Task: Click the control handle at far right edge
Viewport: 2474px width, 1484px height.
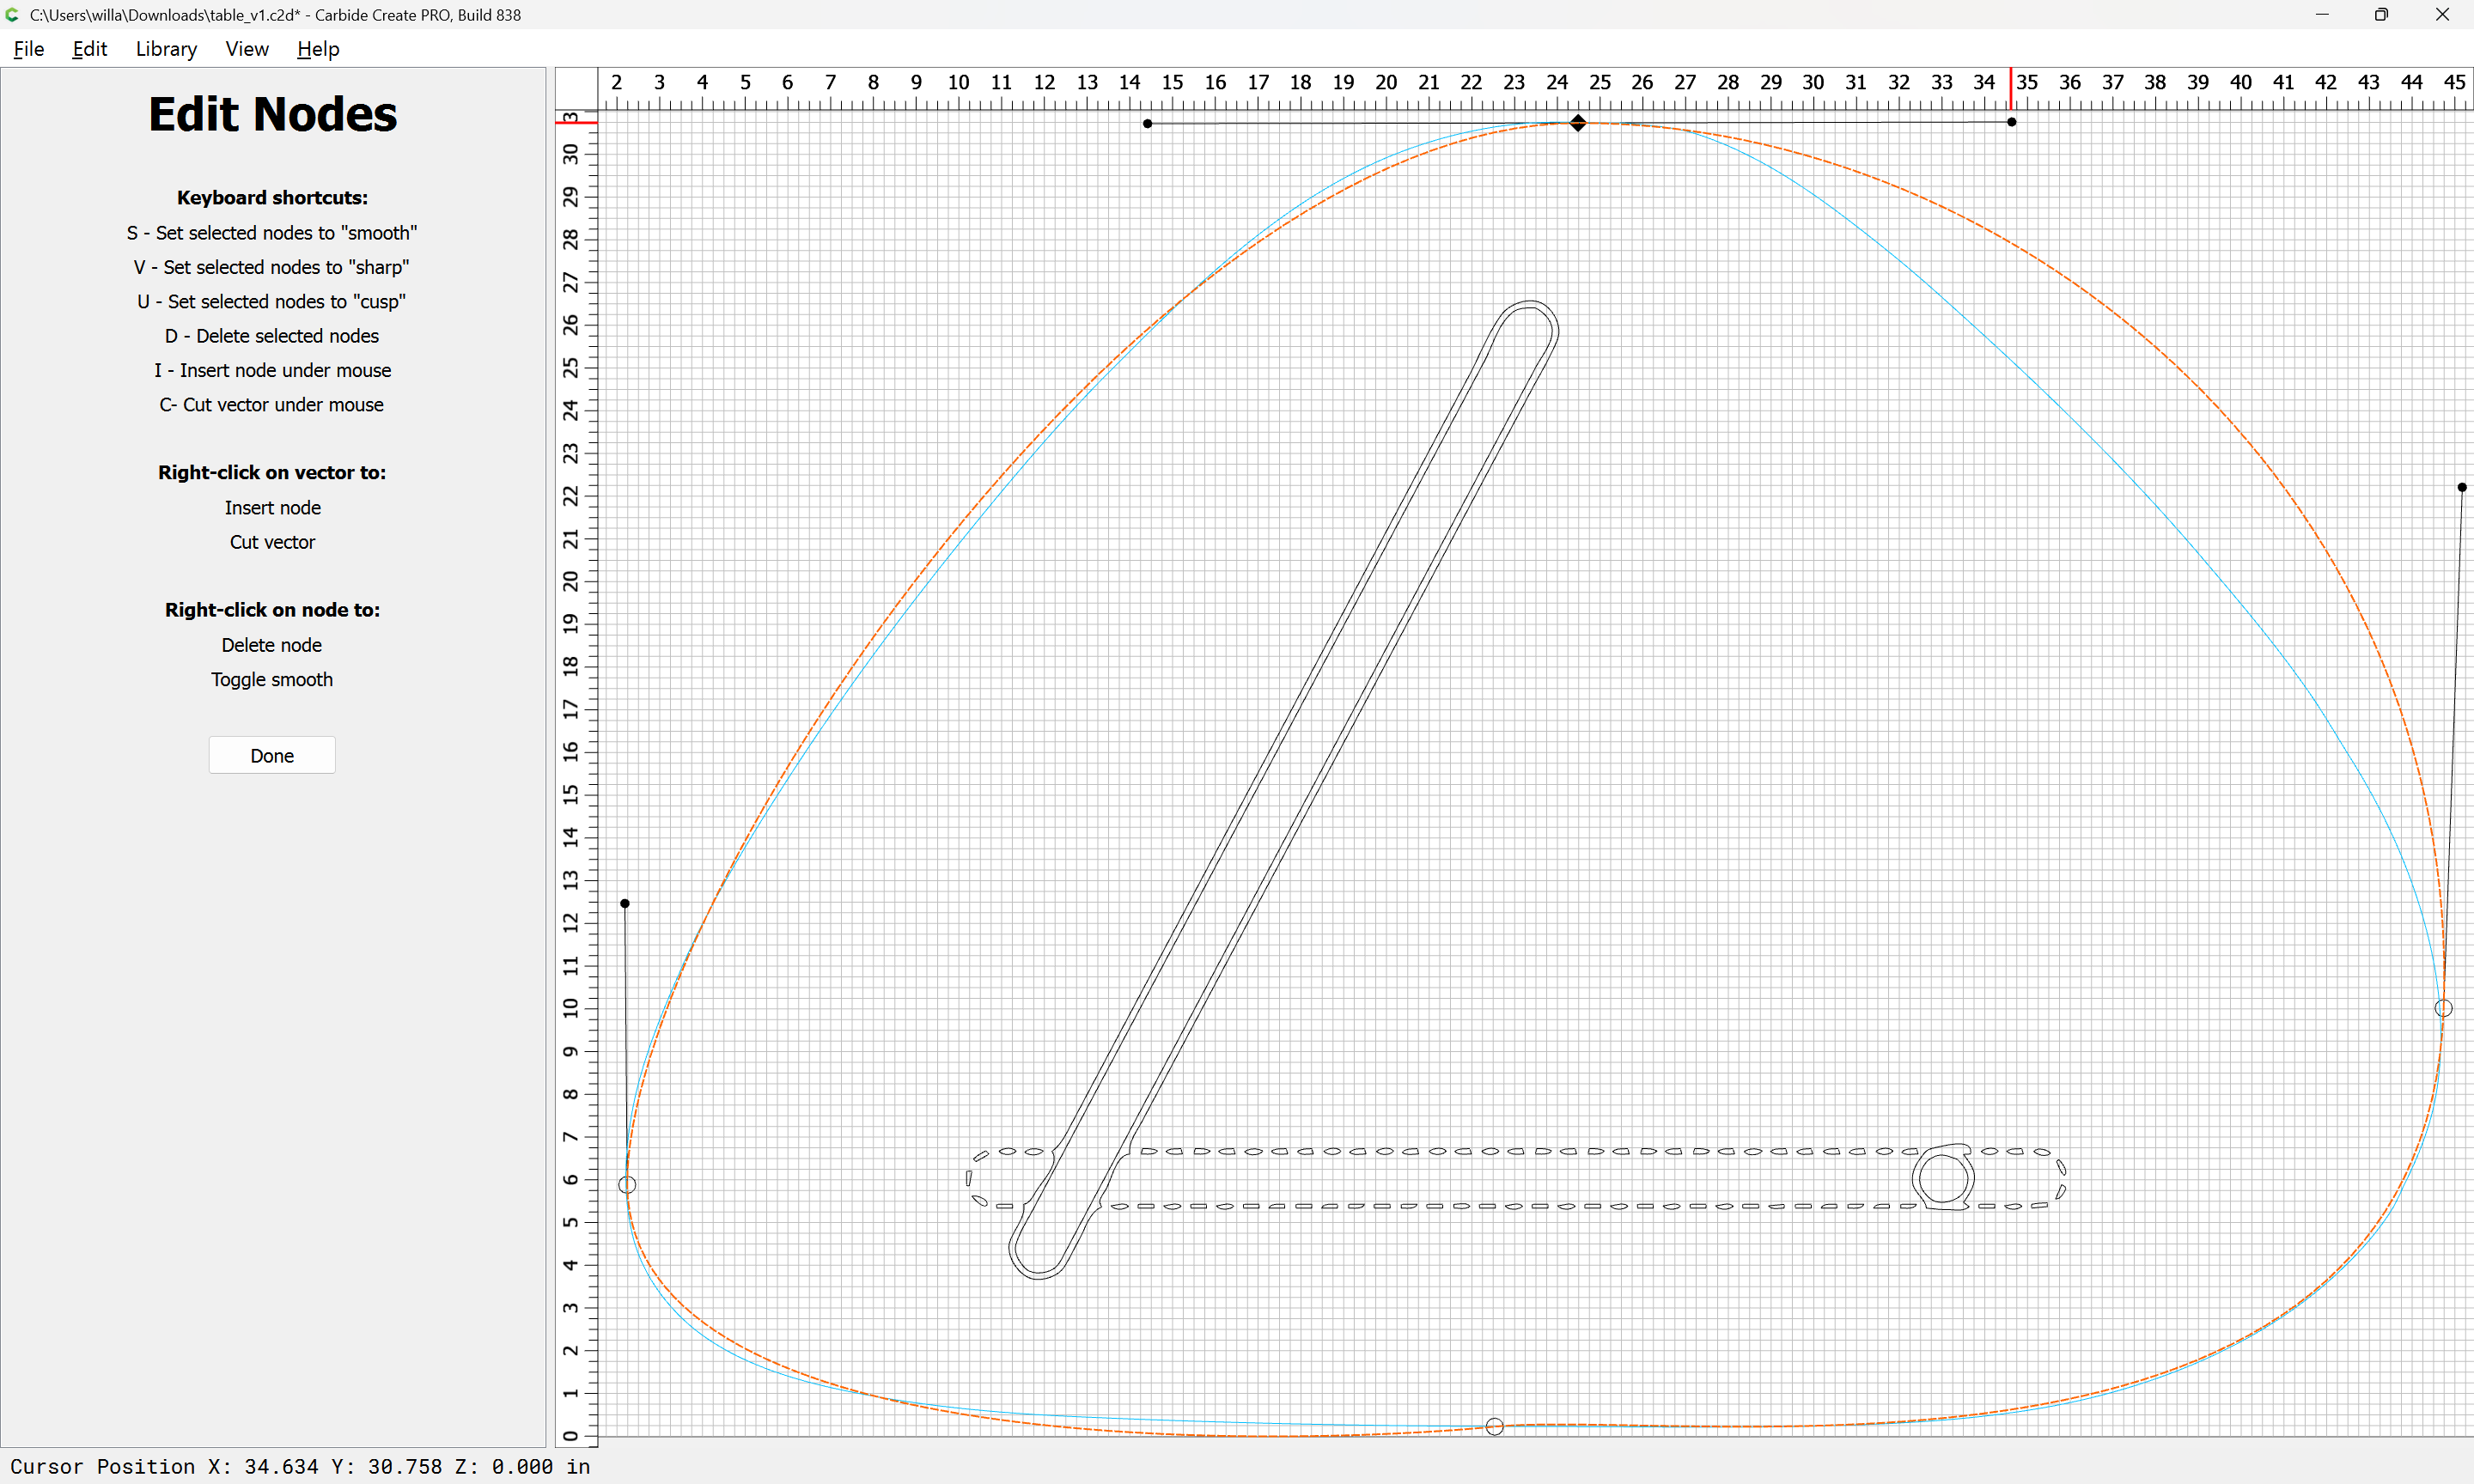Action: click(2462, 488)
